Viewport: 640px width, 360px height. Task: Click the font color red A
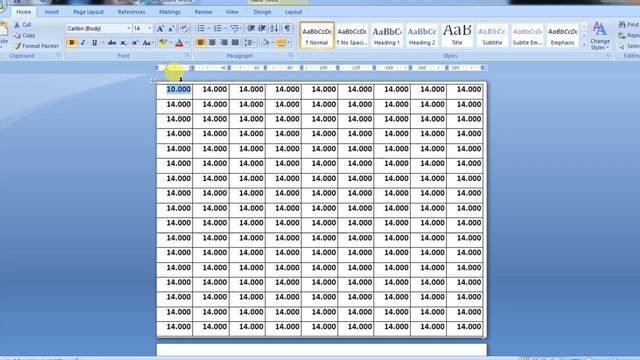(179, 42)
